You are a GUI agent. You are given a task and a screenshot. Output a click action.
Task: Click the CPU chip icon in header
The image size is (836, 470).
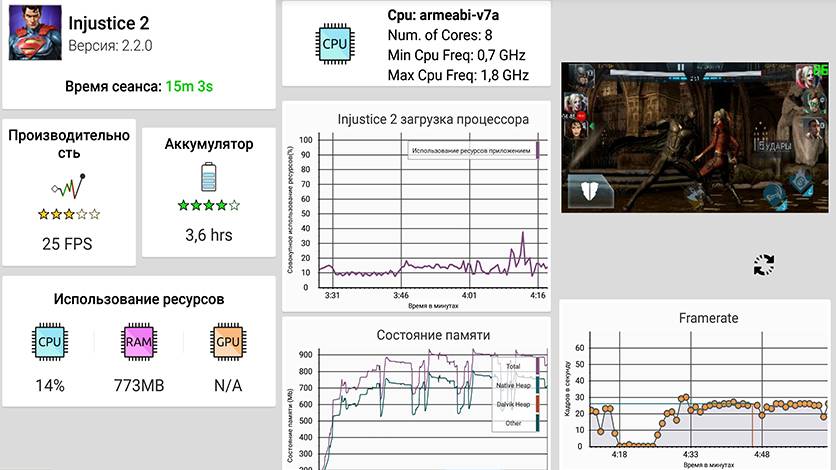pos(335,44)
